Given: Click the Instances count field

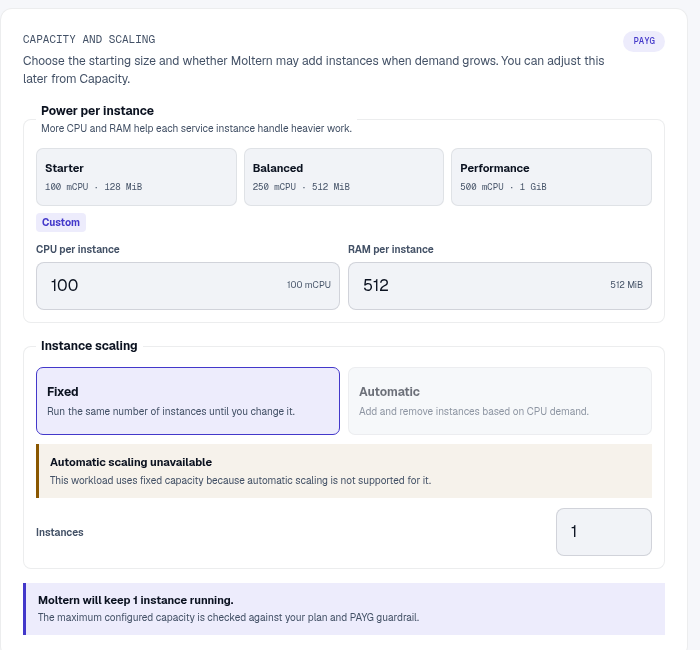Looking at the screenshot, I should (604, 532).
